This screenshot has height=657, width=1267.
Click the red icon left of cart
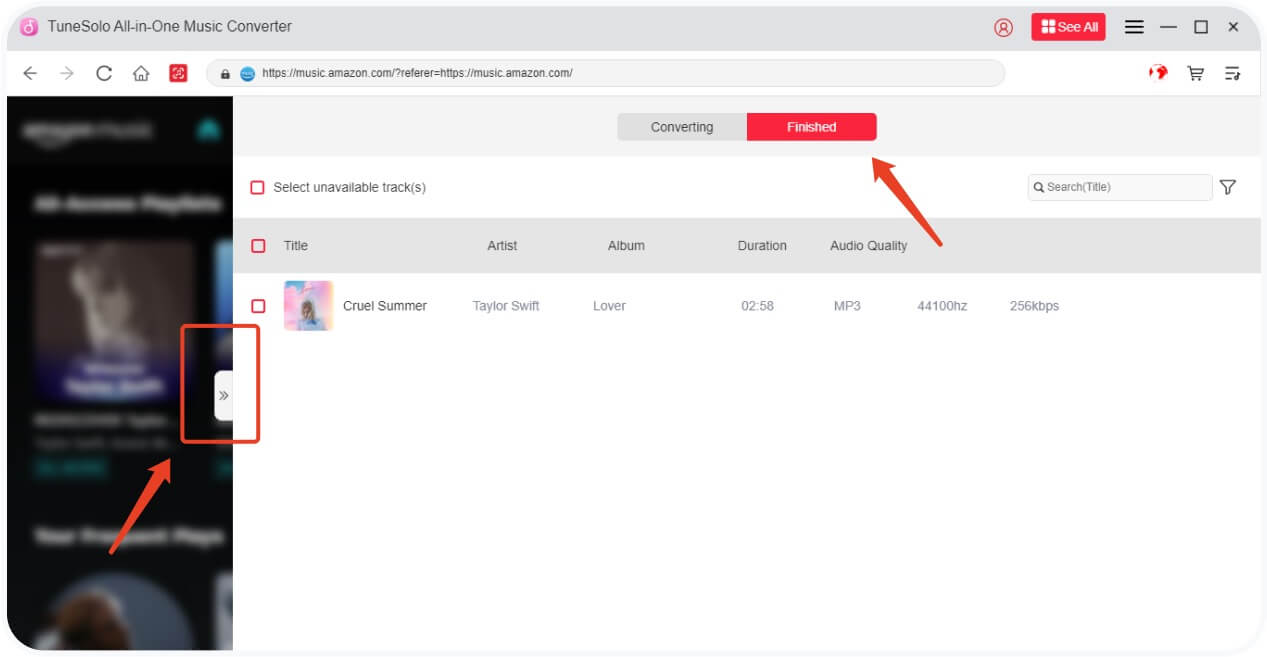[x=1158, y=73]
